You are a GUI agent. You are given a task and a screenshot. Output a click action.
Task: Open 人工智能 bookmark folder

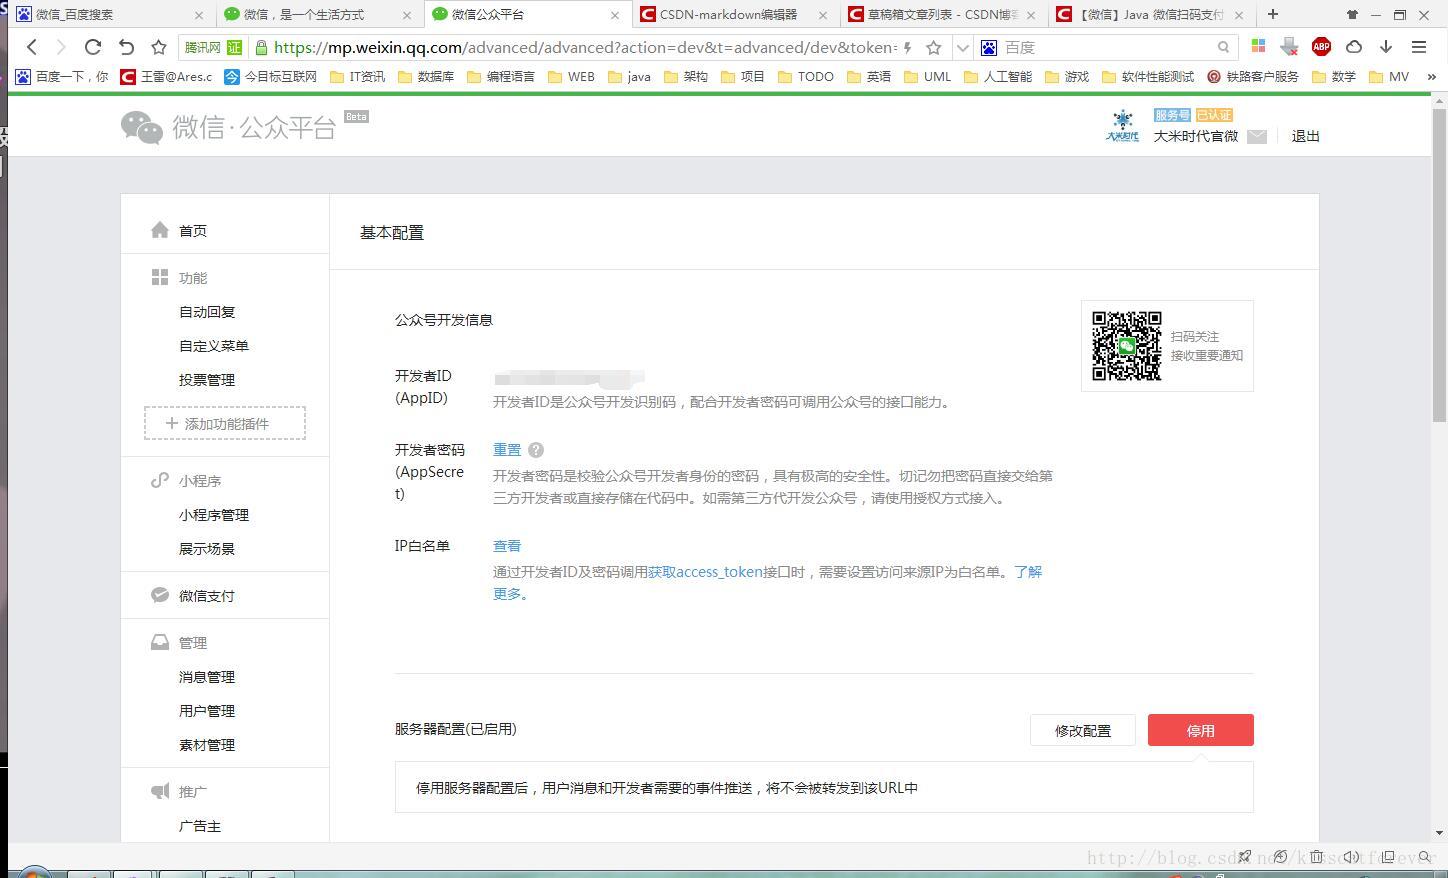click(x=998, y=76)
